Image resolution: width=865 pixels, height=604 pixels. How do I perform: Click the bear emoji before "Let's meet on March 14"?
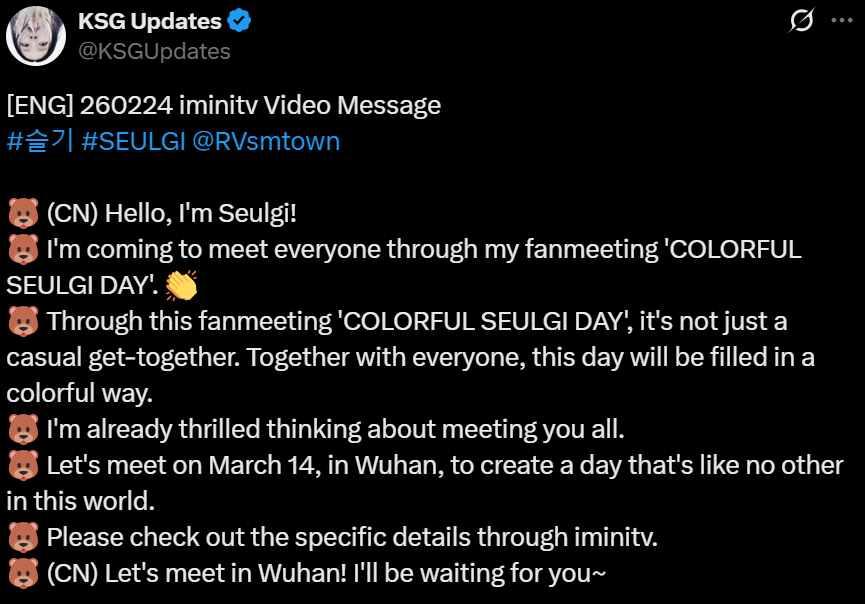click(23, 466)
